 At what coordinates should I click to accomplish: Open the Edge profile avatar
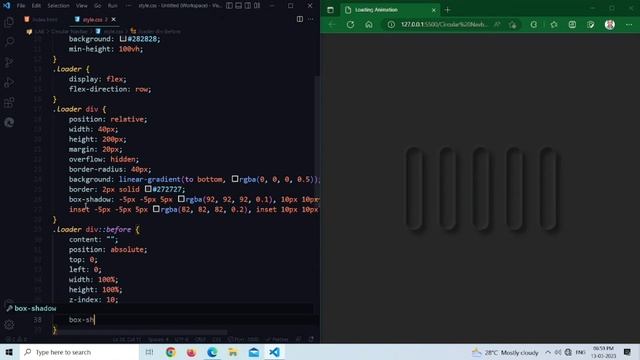[610, 24]
